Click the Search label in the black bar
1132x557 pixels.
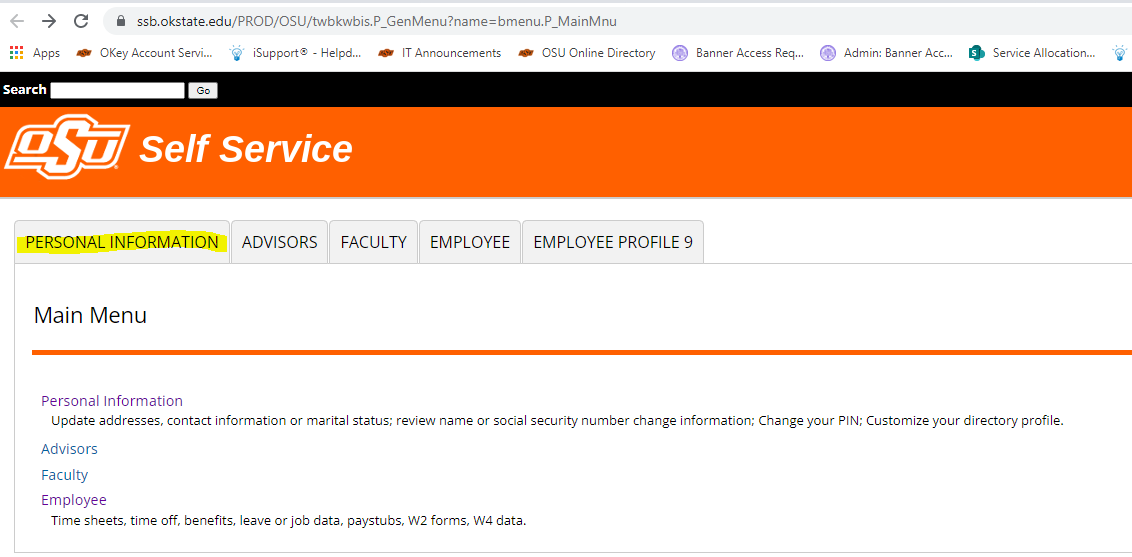(x=25, y=89)
